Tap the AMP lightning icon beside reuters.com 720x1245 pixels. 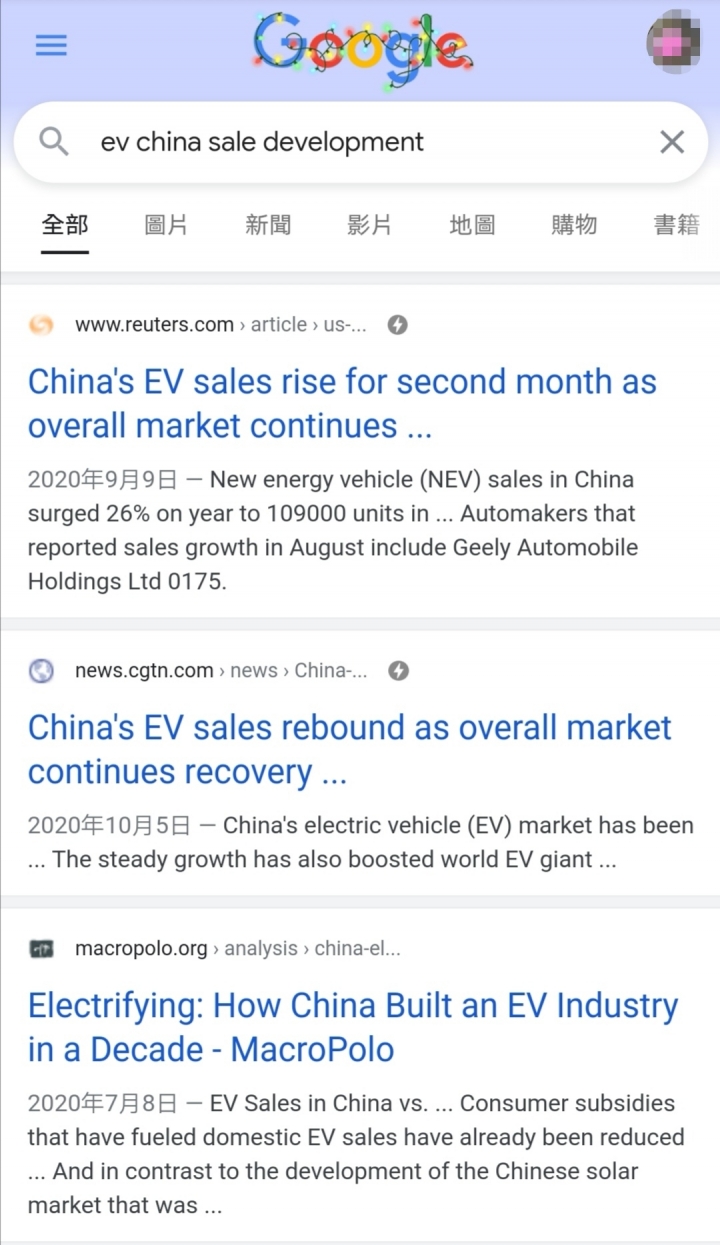[397, 325]
